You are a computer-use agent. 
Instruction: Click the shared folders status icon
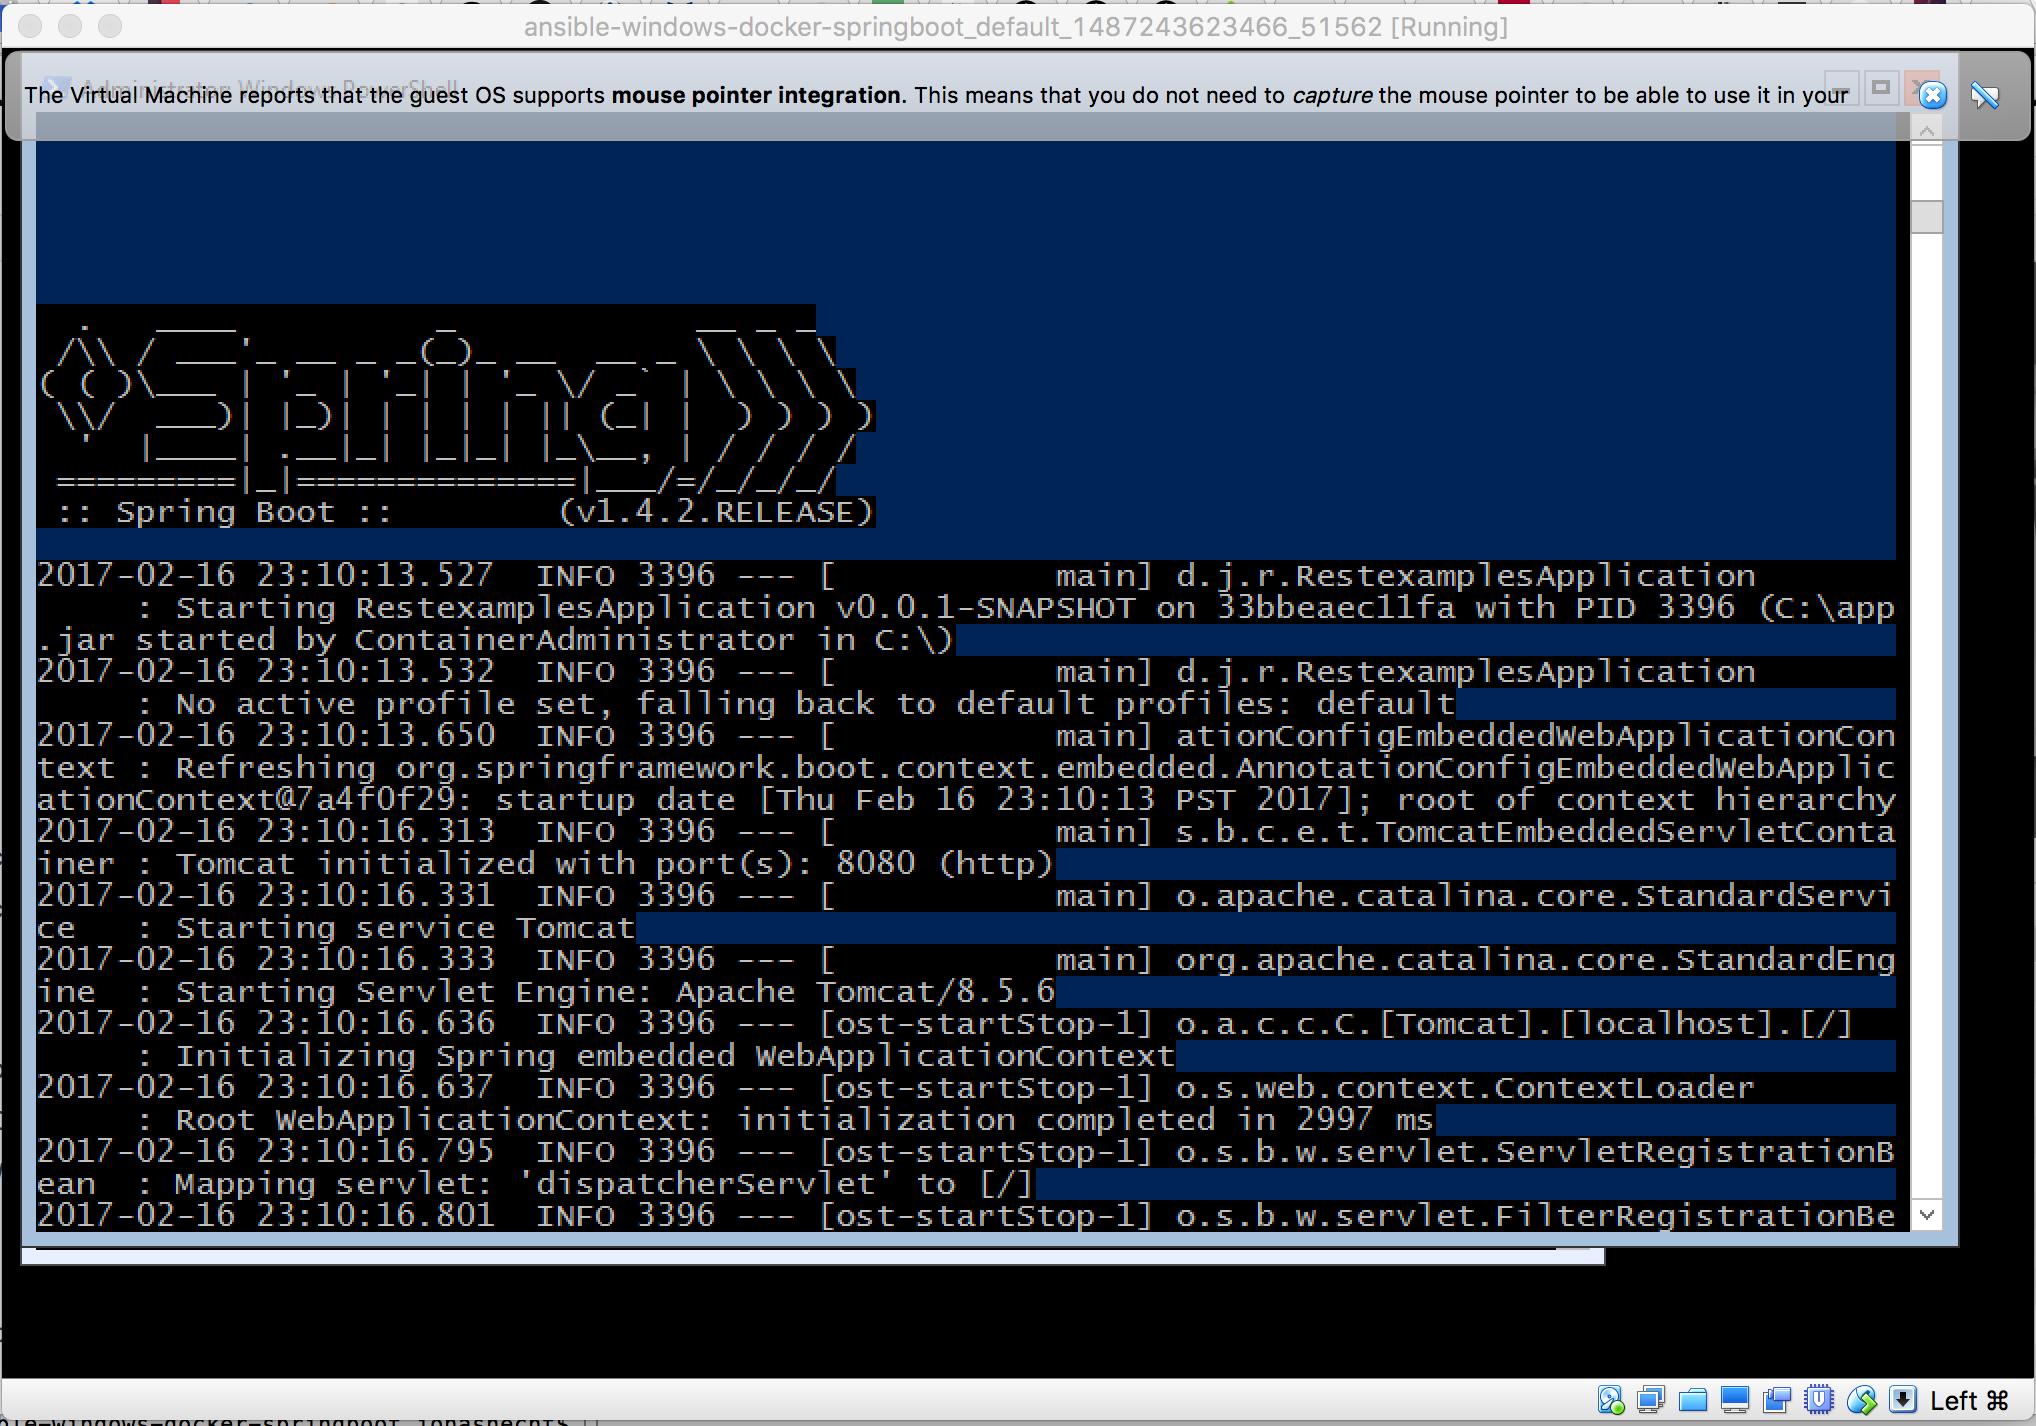pyautogui.click(x=1693, y=1400)
